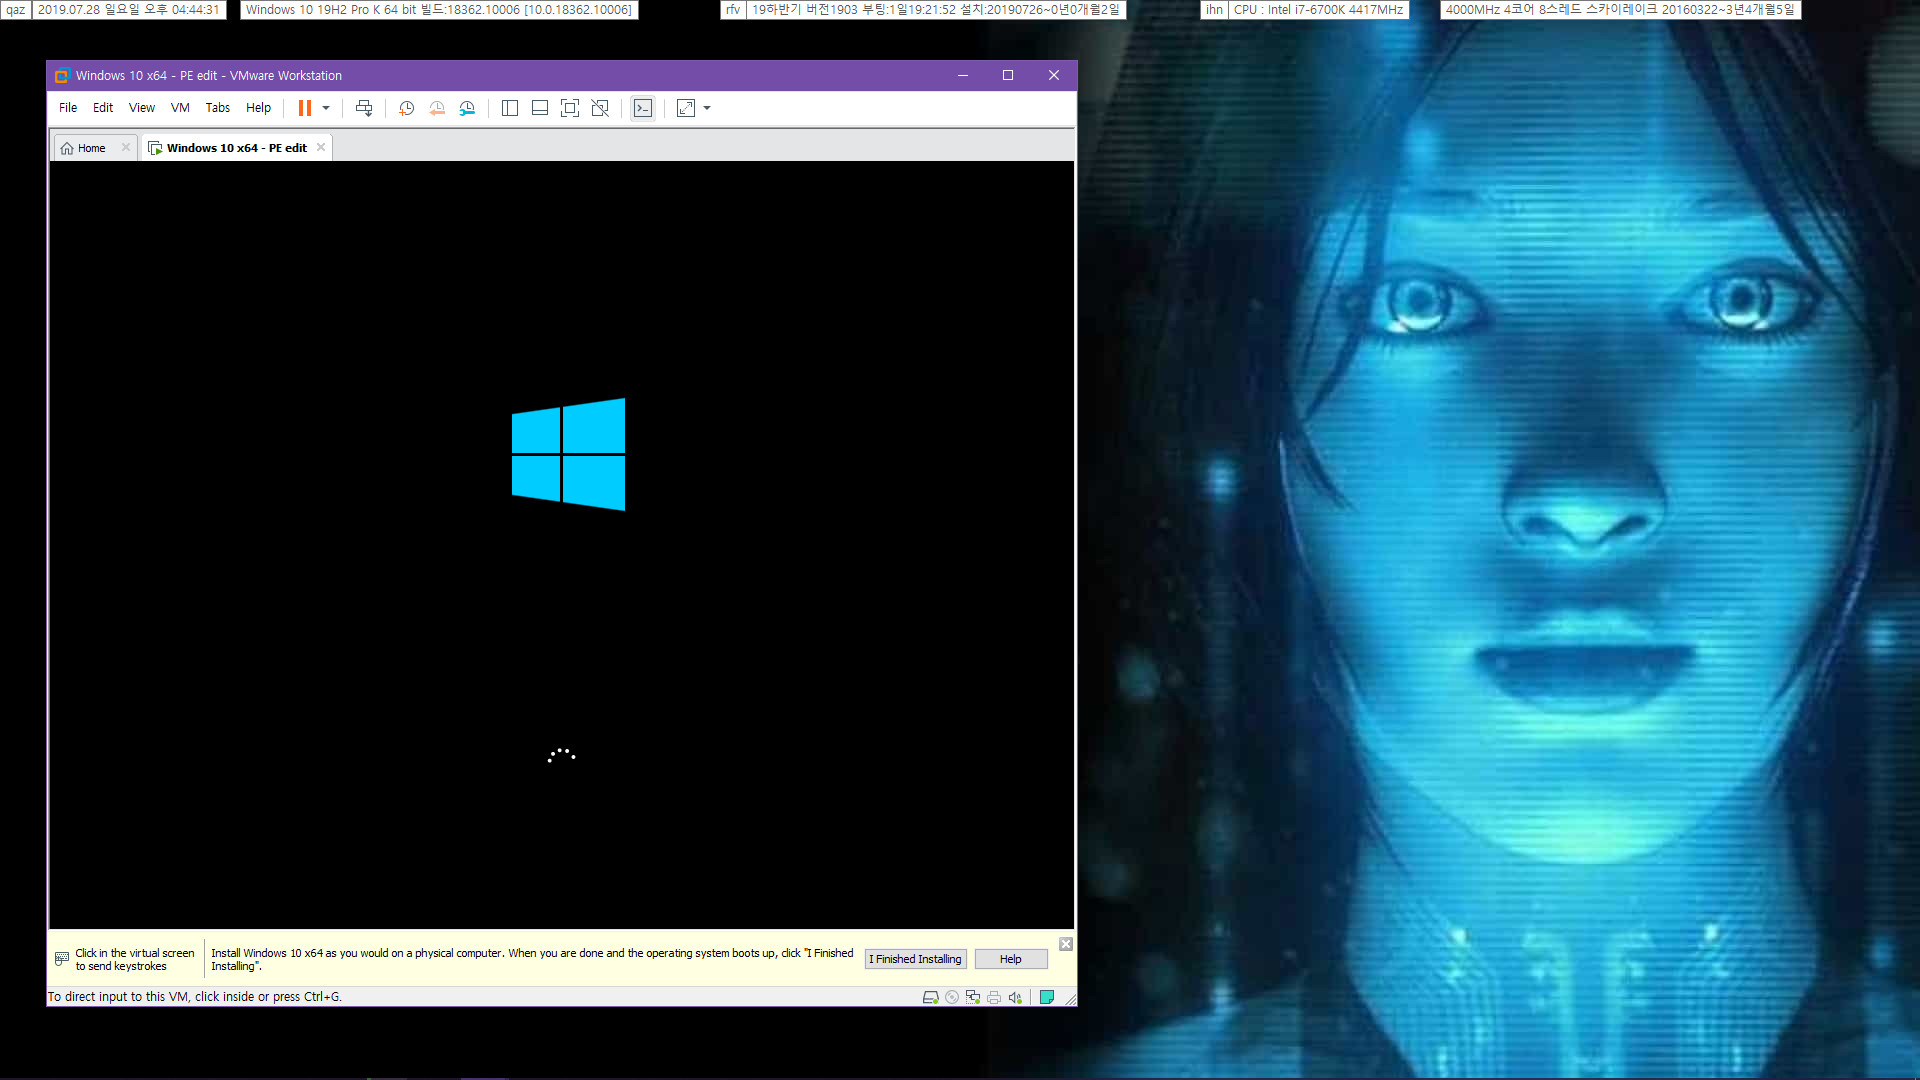Click the 'rfv' label on top bar
This screenshot has width=1920, height=1080.
[733, 10]
